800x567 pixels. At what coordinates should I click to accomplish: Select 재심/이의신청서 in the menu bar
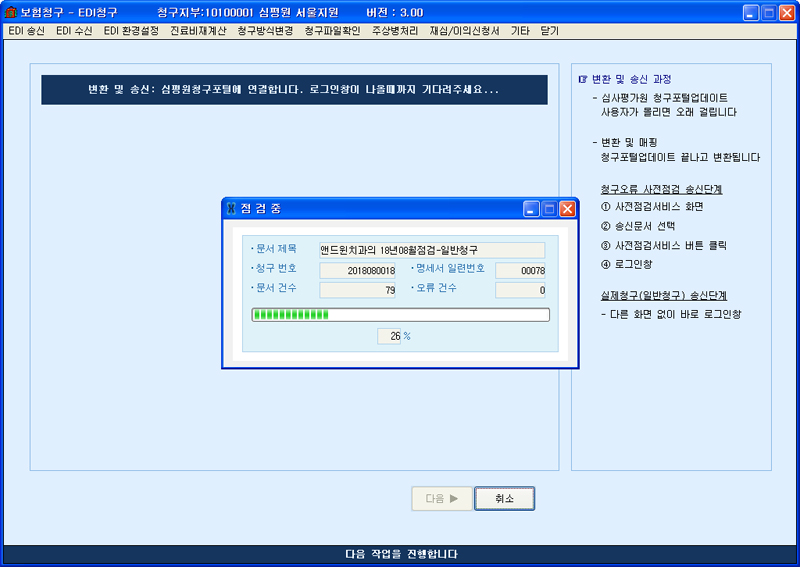click(x=464, y=31)
